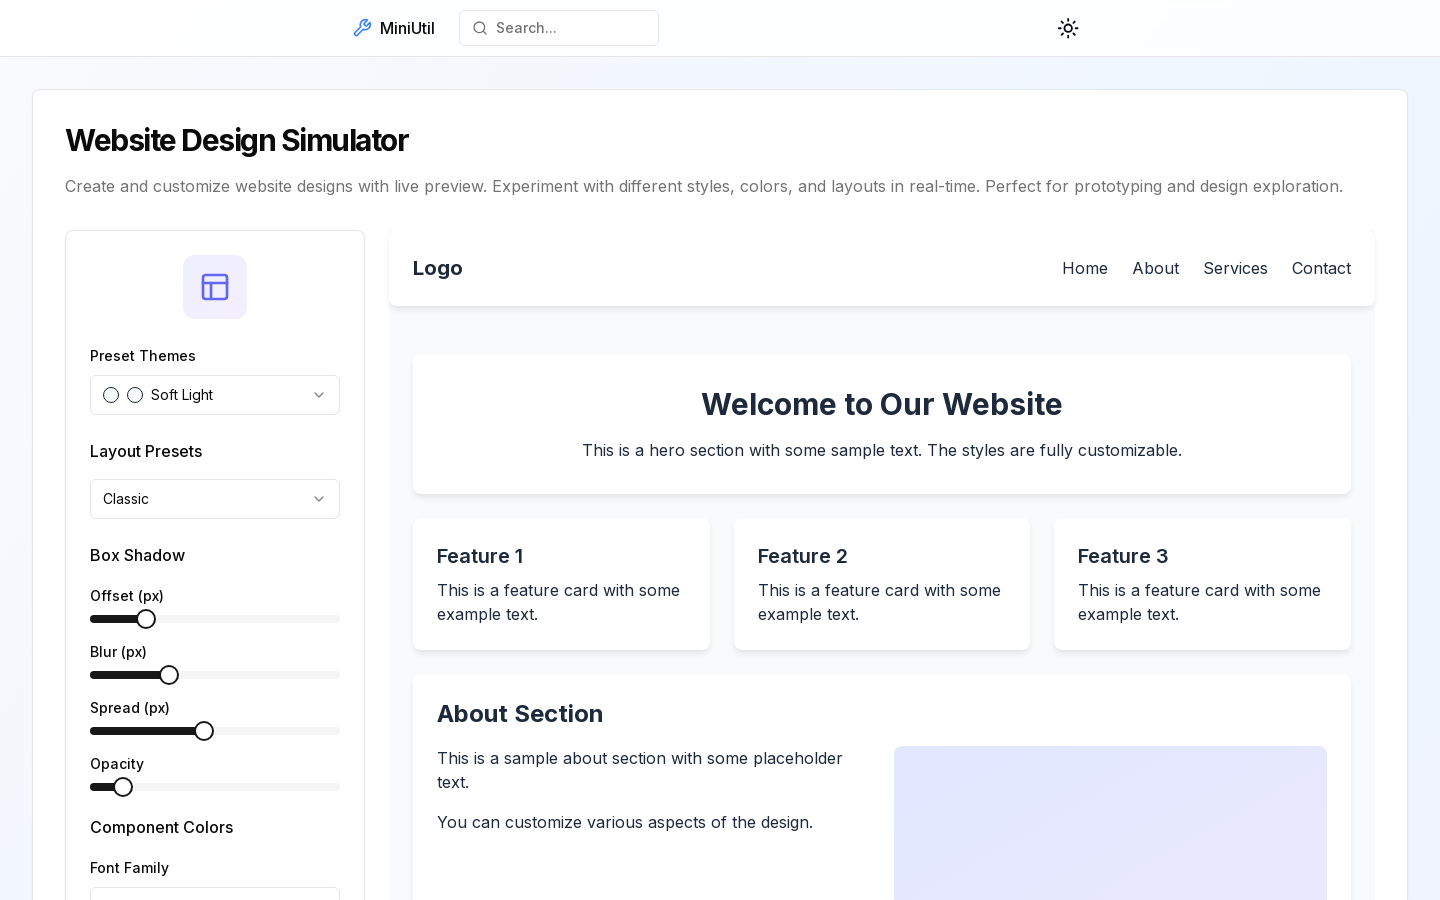Click the first Soft Light color circle
Viewport: 1440px width, 900px height.
coord(111,395)
